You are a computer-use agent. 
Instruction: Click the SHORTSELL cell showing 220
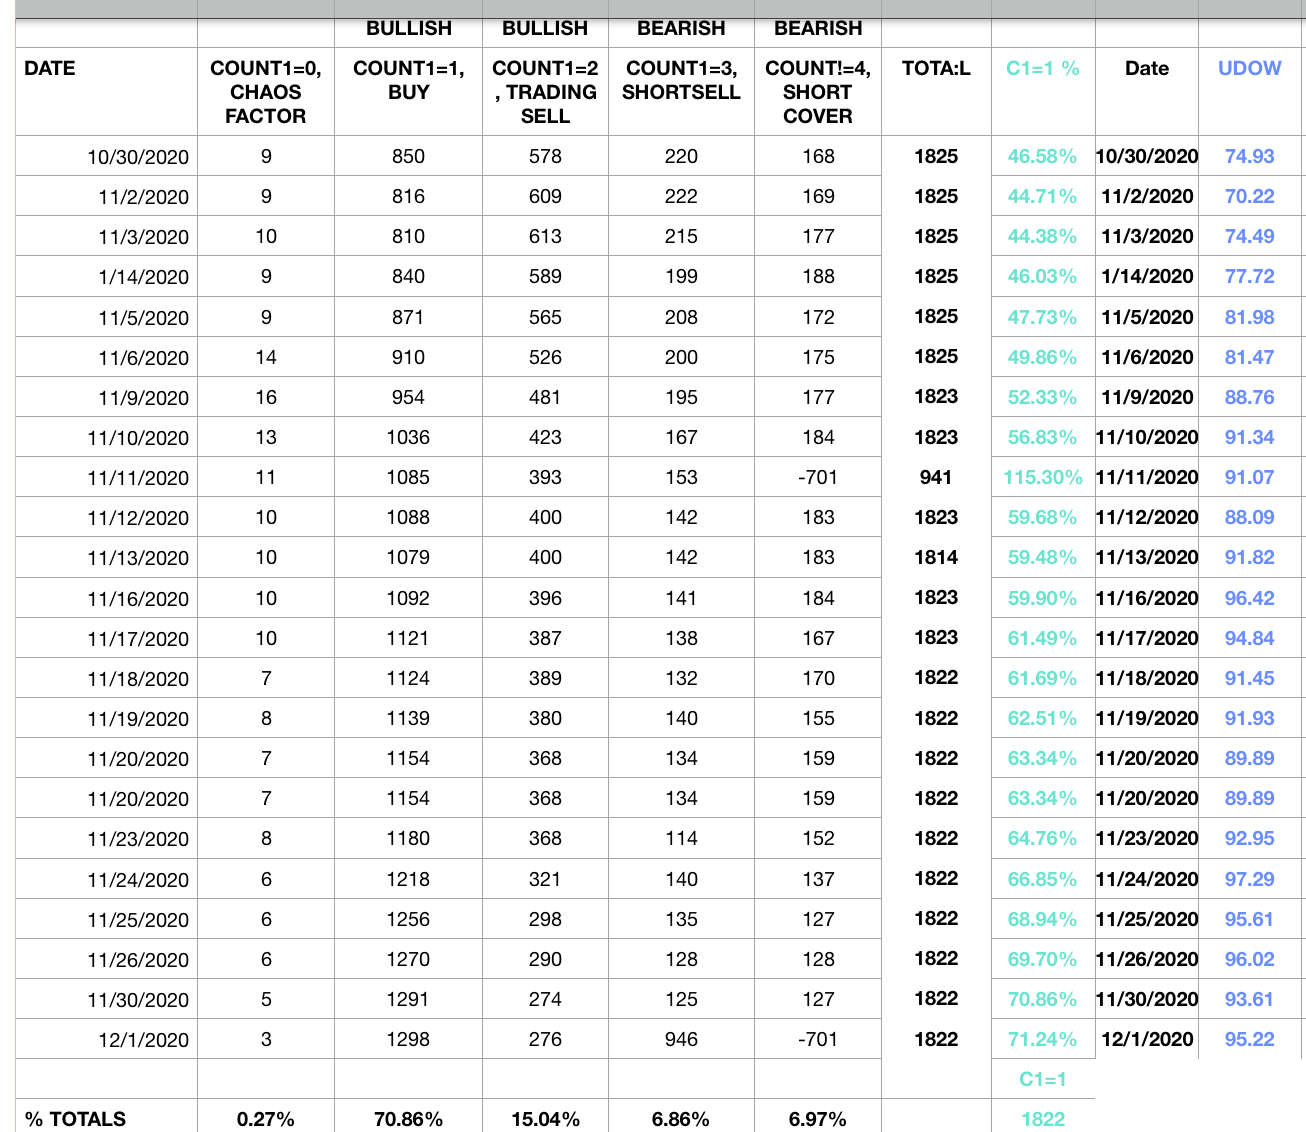[x=681, y=156]
